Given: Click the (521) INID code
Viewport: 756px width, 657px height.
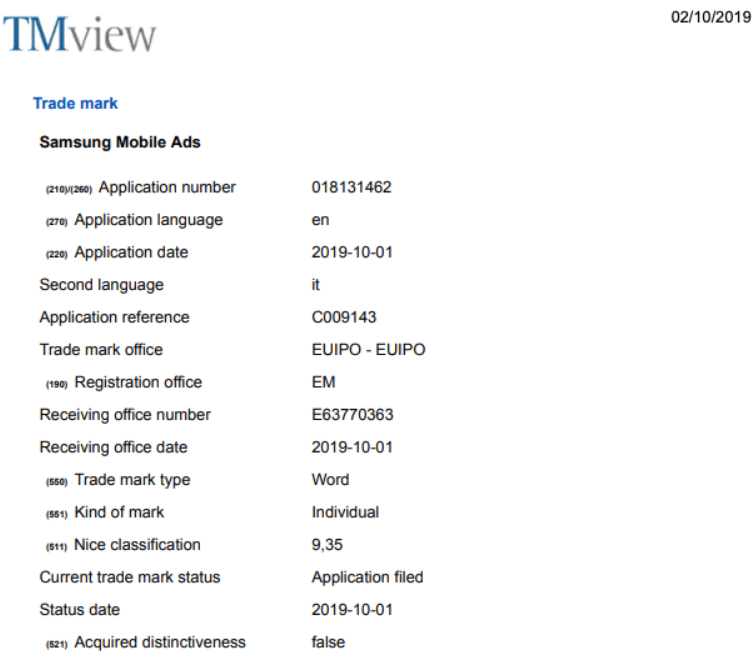Looking at the screenshot, I should click(56, 644).
